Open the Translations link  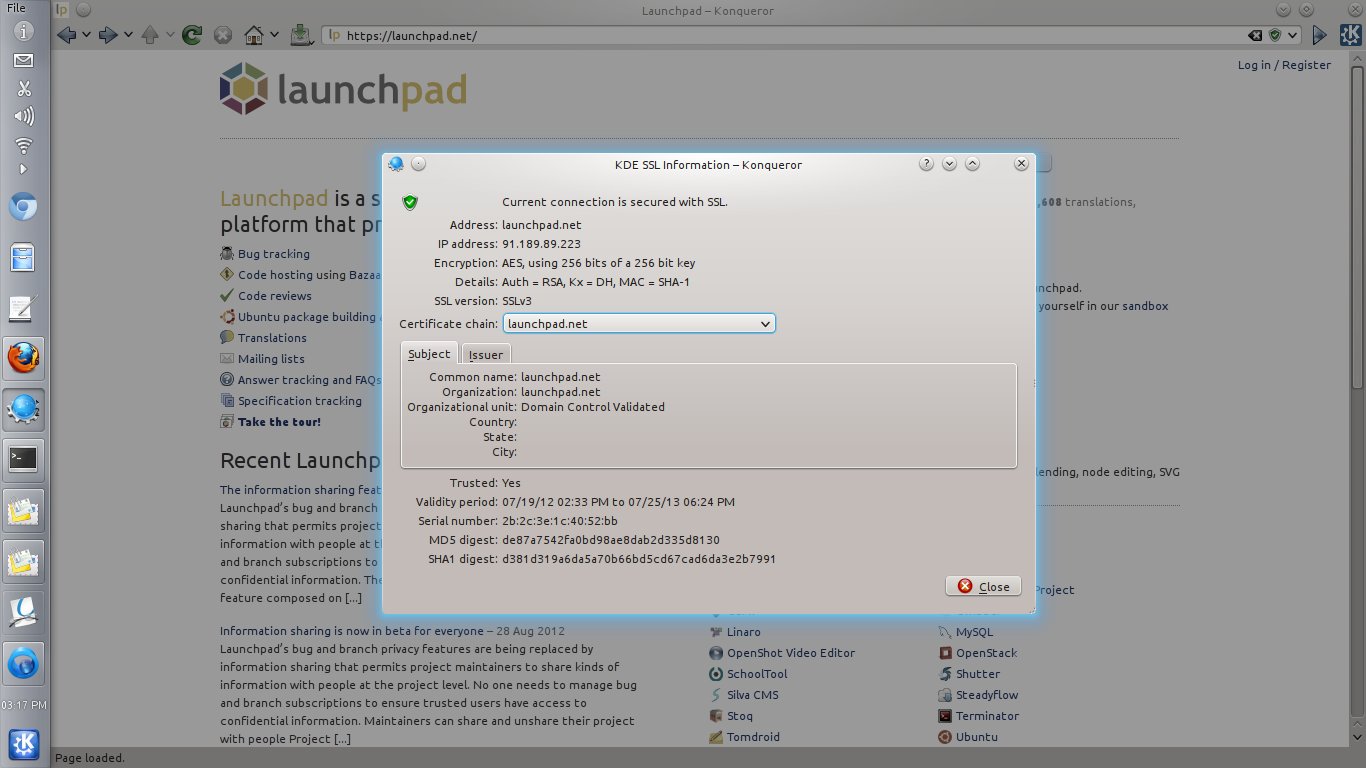click(272, 338)
